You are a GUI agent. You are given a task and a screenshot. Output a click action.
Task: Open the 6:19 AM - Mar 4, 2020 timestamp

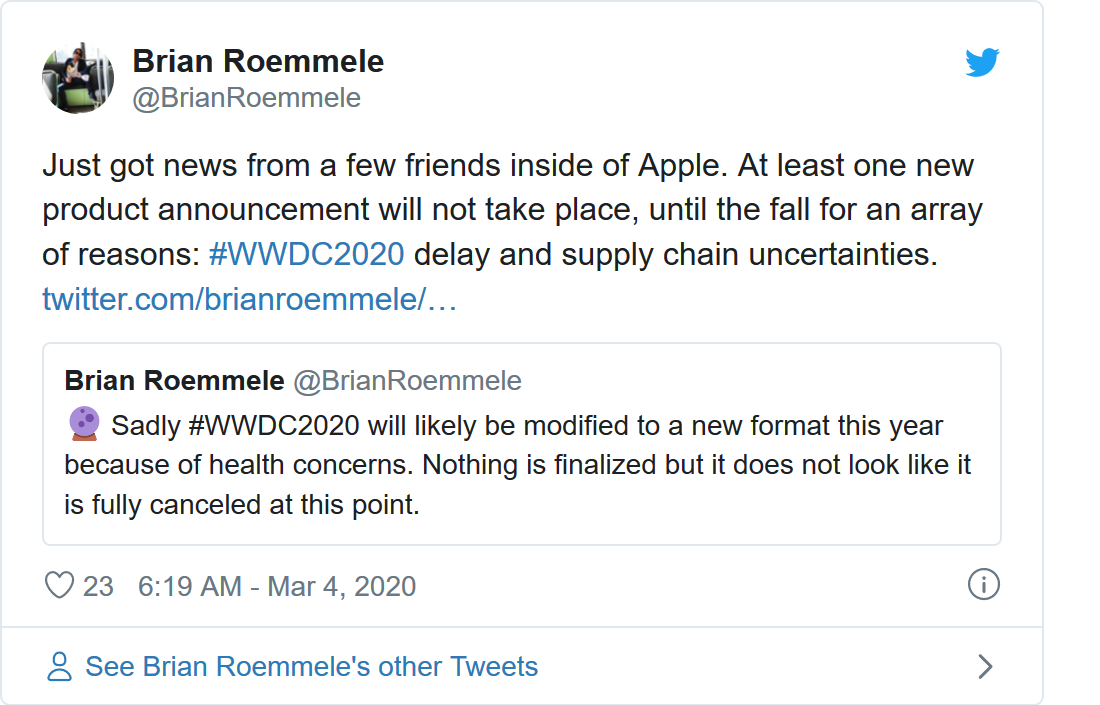coord(277,586)
